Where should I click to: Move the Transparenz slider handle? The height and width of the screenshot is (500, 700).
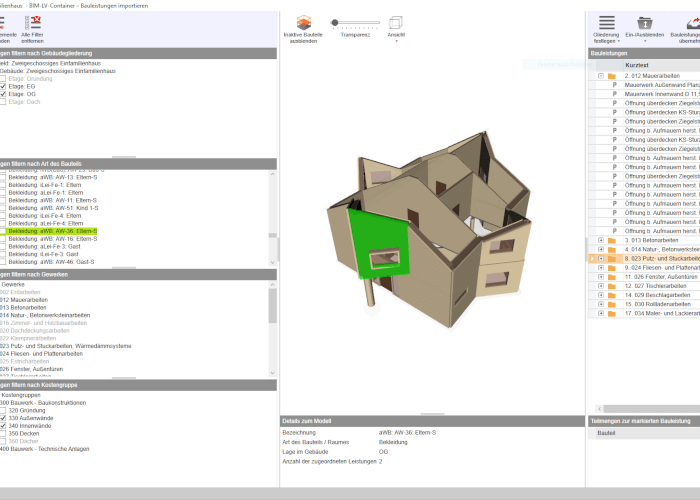[334, 22]
